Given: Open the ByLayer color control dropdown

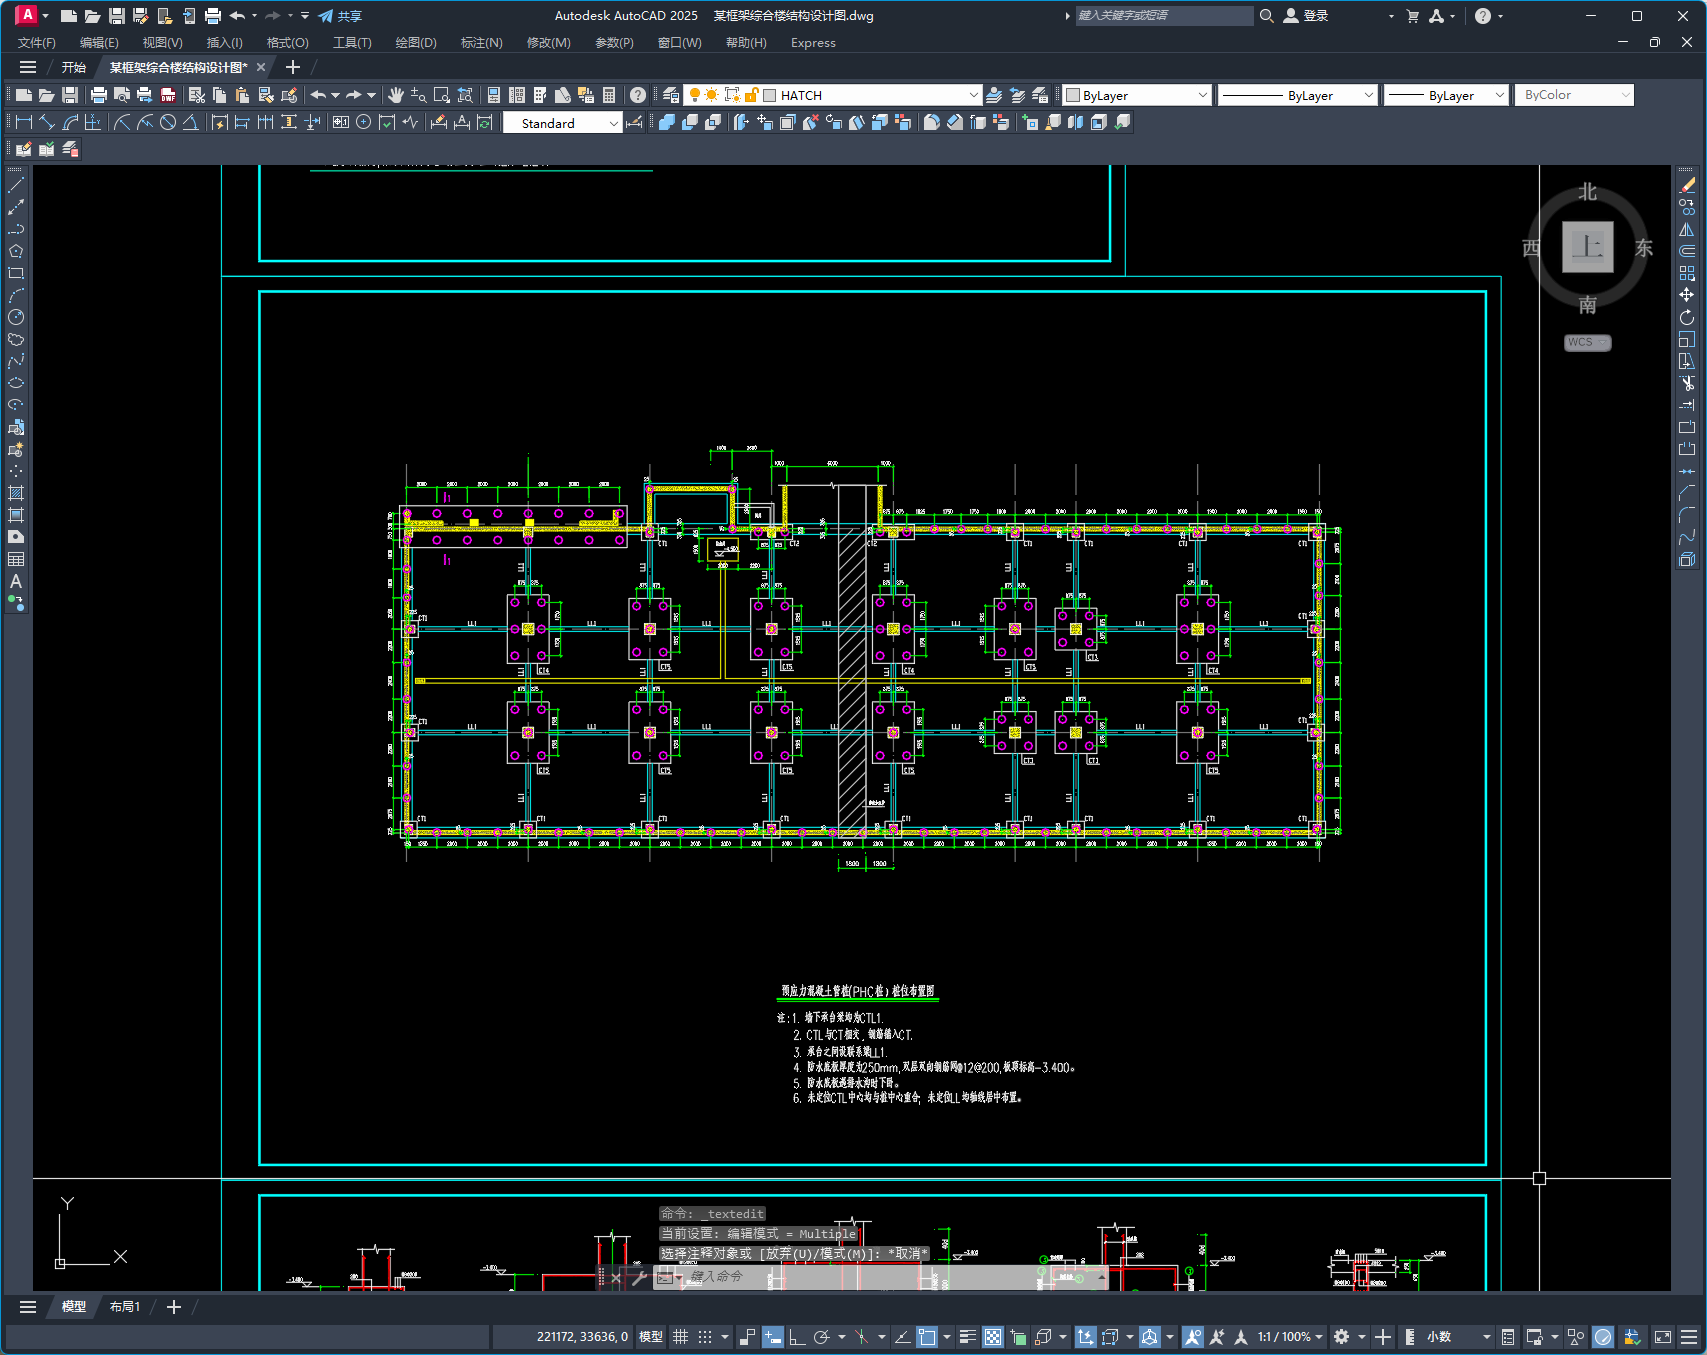Looking at the screenshot, I should pos(1202,95).
